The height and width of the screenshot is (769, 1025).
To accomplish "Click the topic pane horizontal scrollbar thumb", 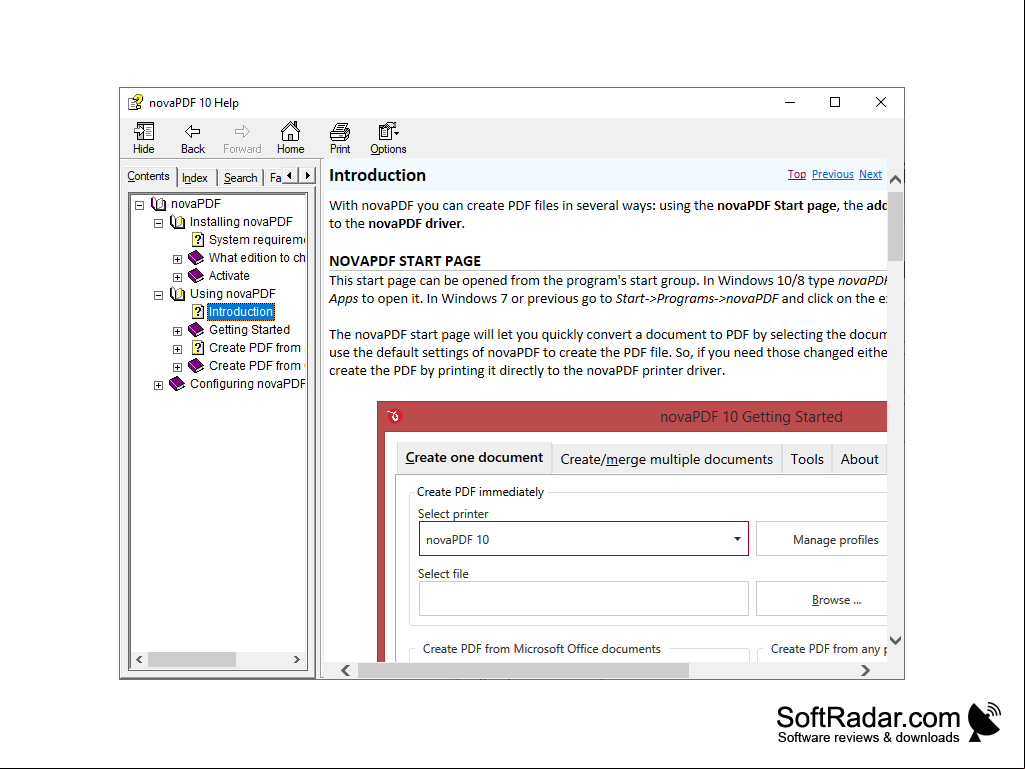I will [x=523, y=670].
